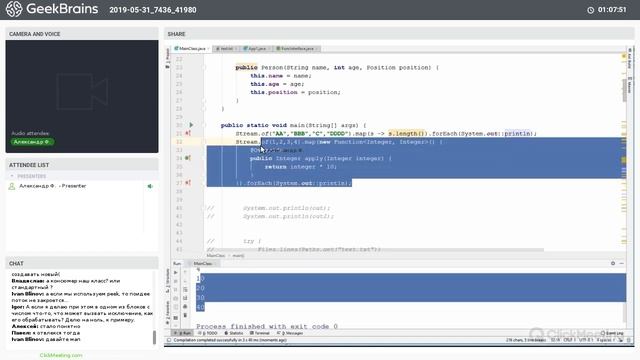The image size is (640, 360).
Task: Click the editor horizontal scrollbar
Action: coord(376,249)
